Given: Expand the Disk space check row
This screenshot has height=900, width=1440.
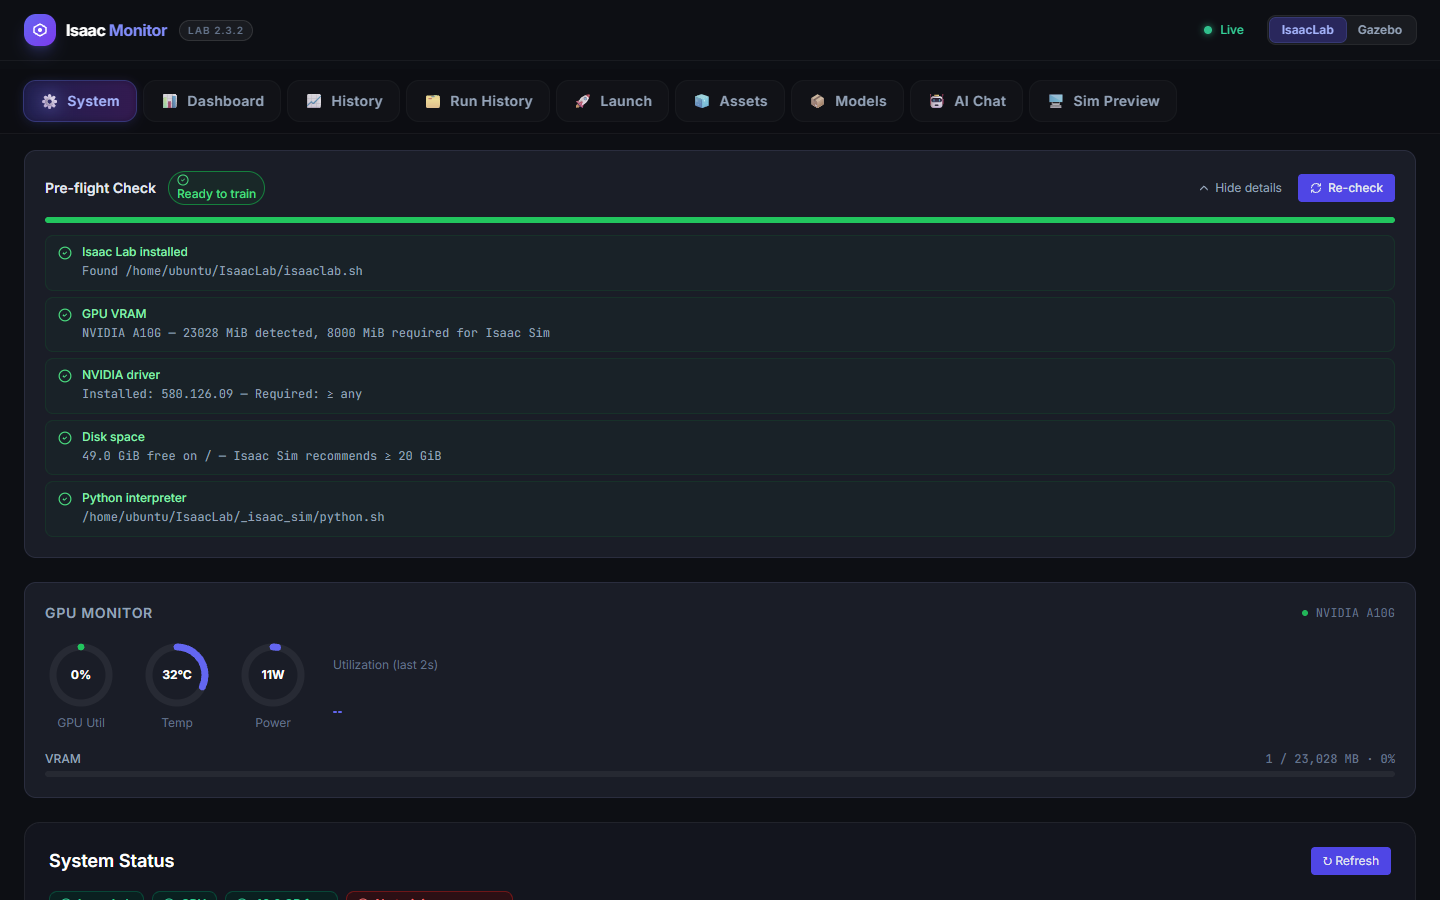Looking at the screenshot, I should [720, 447].
